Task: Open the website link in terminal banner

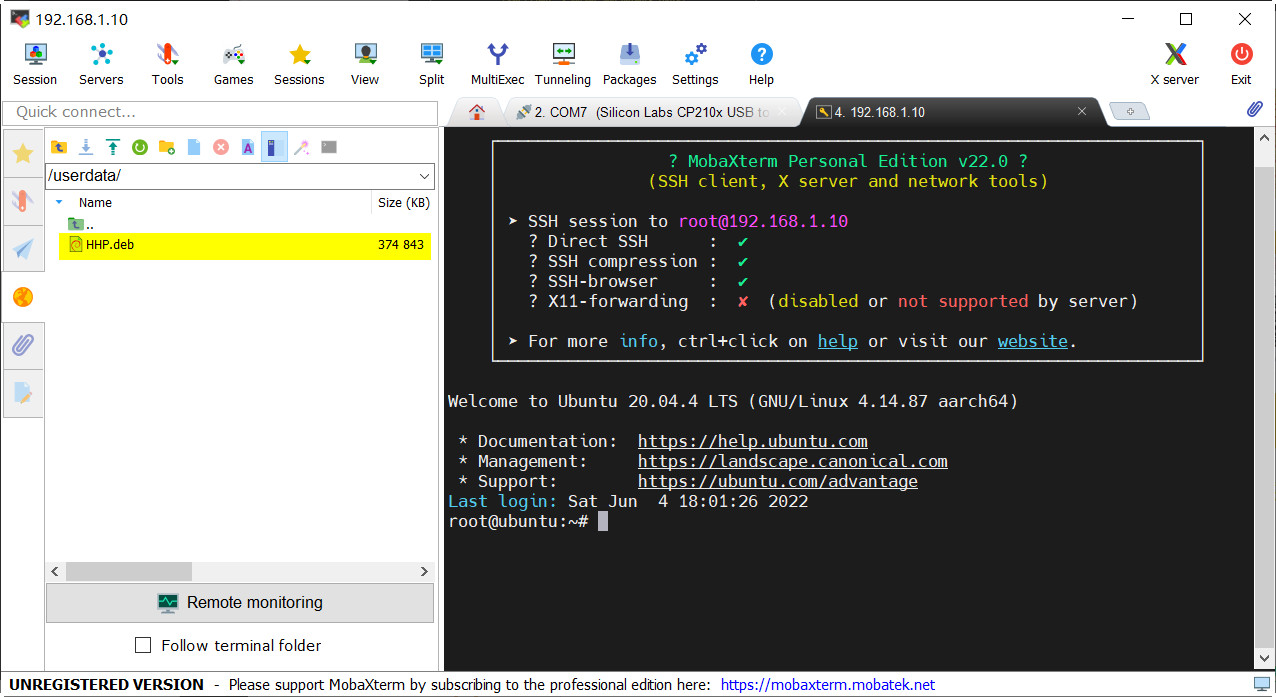Action: pos(1033,341)
